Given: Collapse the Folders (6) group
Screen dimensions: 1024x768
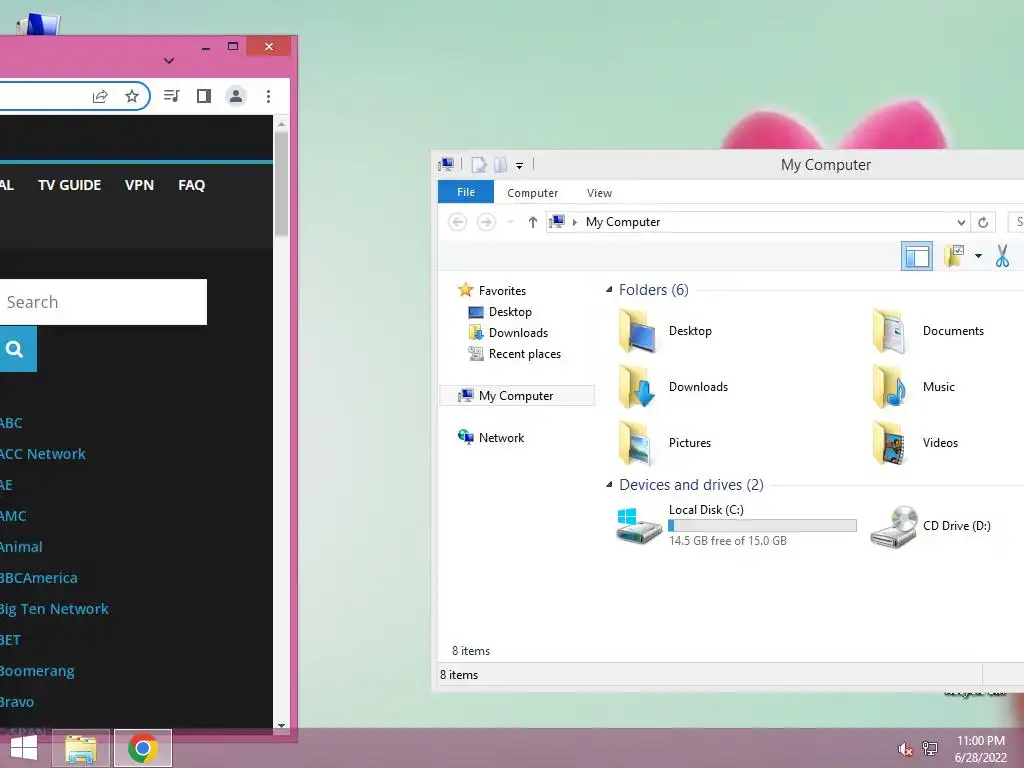Looking at the screenshot, I should [609, 289].
